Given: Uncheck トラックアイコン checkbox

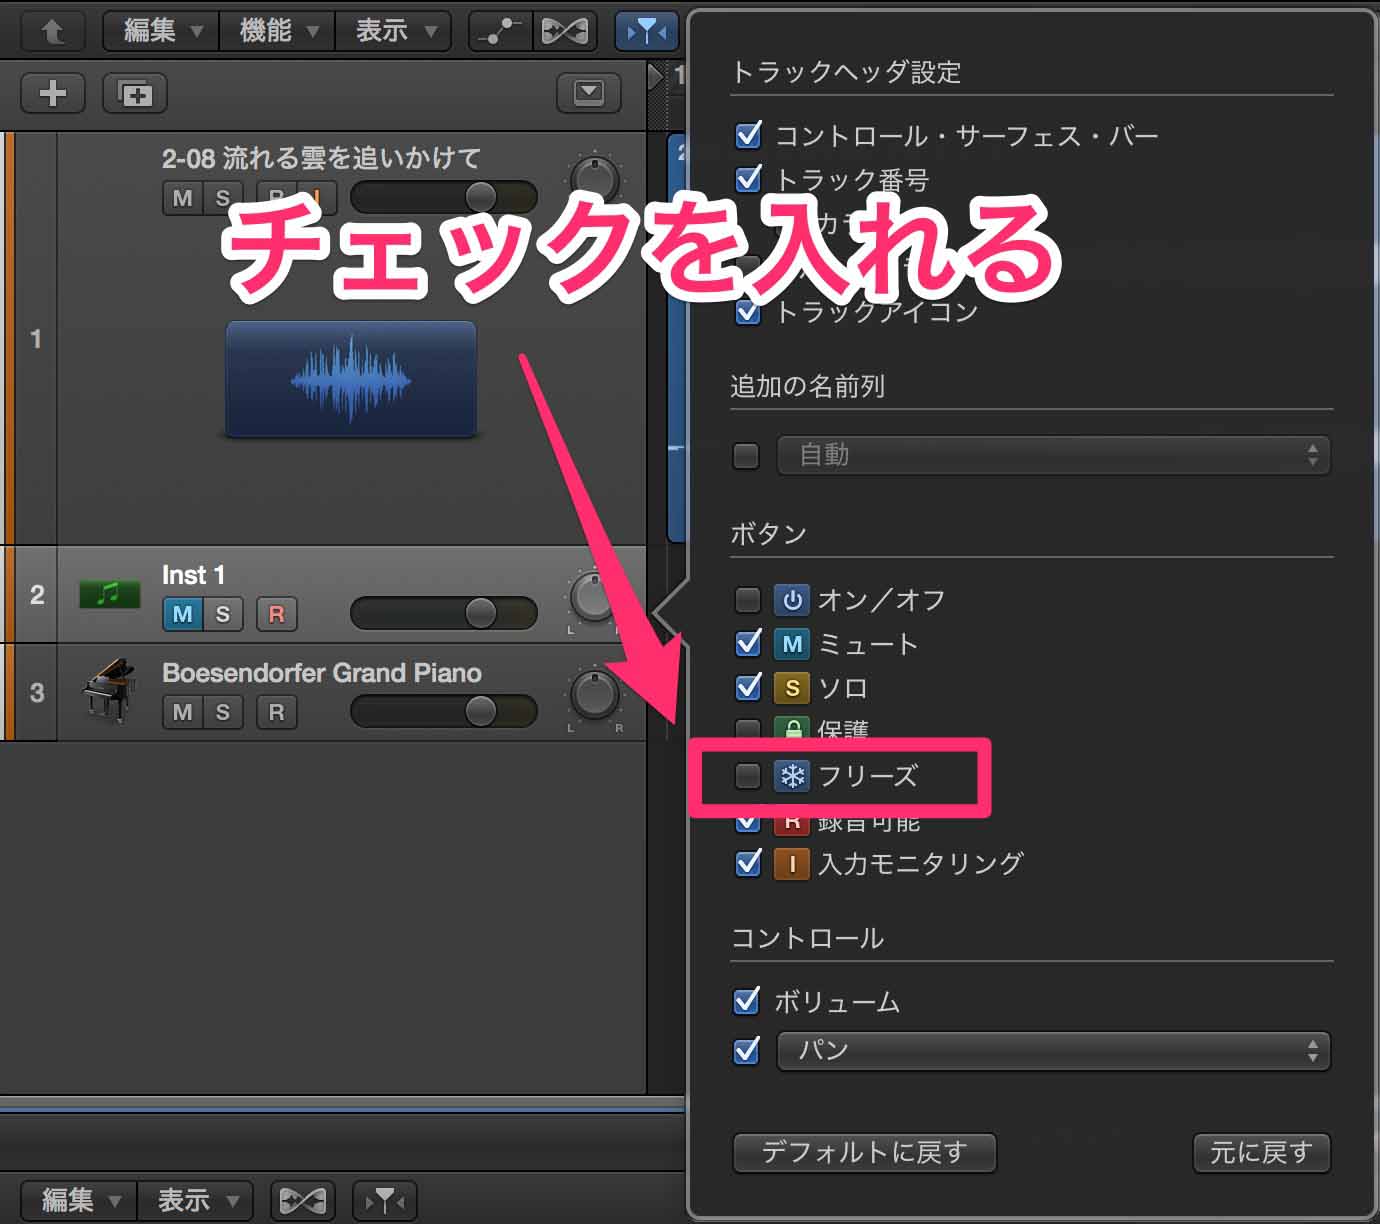Looking at the screenshot, I should [748, 312].
